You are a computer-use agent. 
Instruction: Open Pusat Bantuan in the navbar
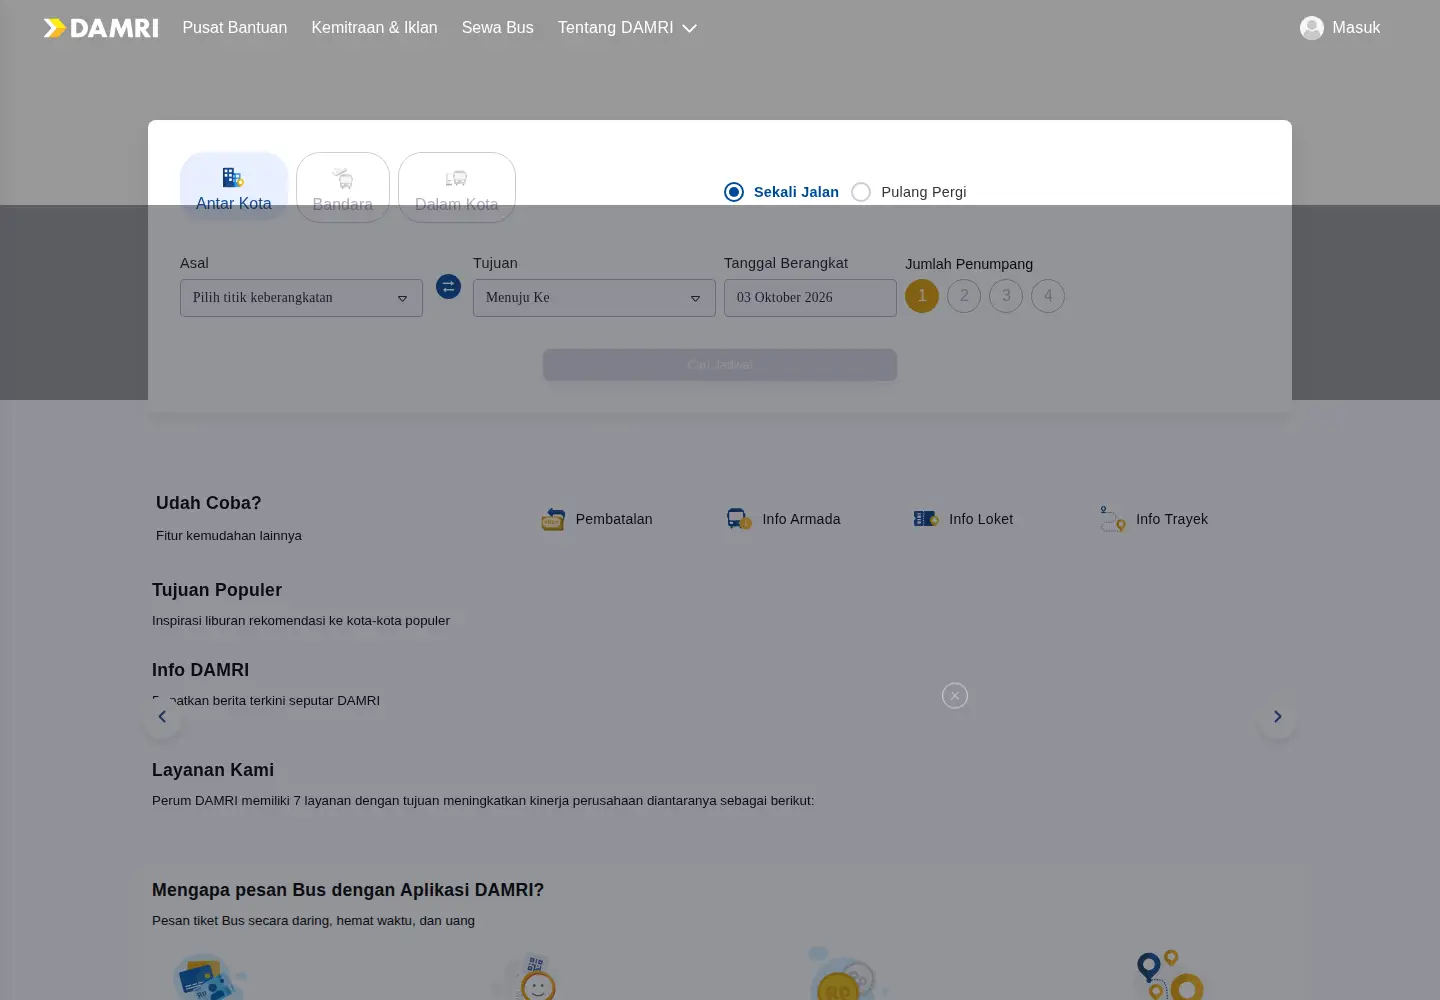pyautogui.click(x=235, y=28)
